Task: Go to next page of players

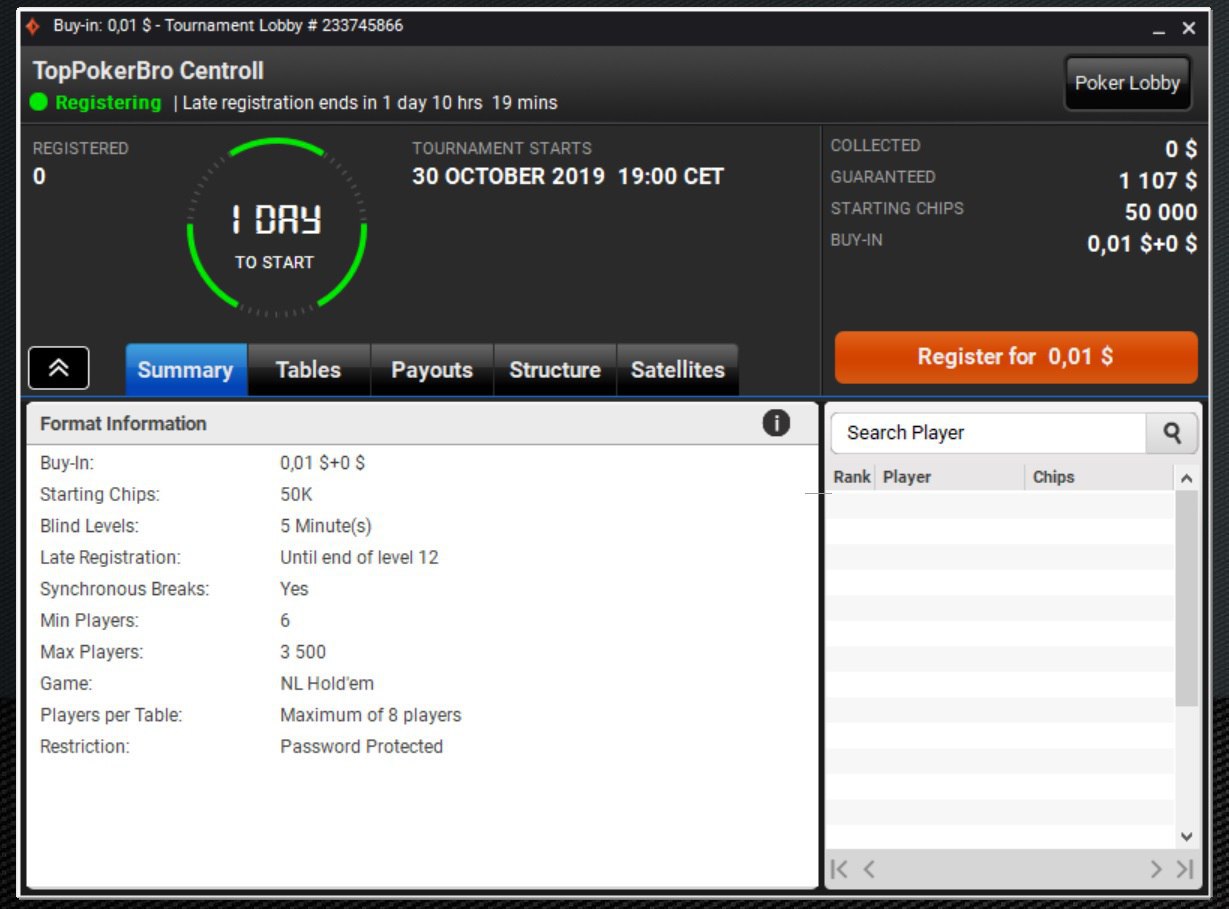Action: point(1155,869)
